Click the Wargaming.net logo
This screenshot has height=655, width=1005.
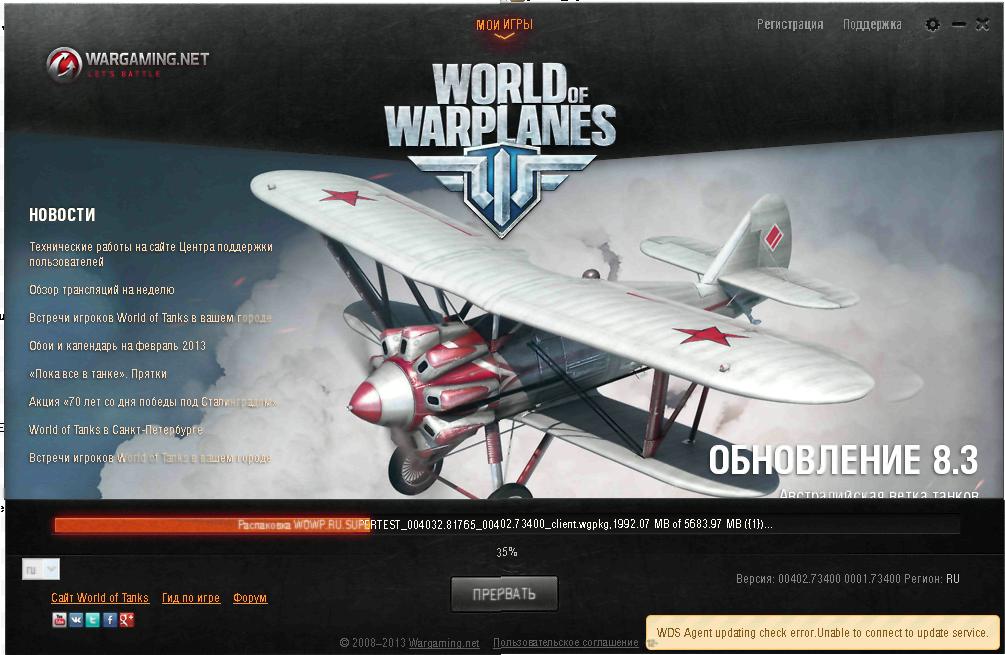(x=128, y=63)
